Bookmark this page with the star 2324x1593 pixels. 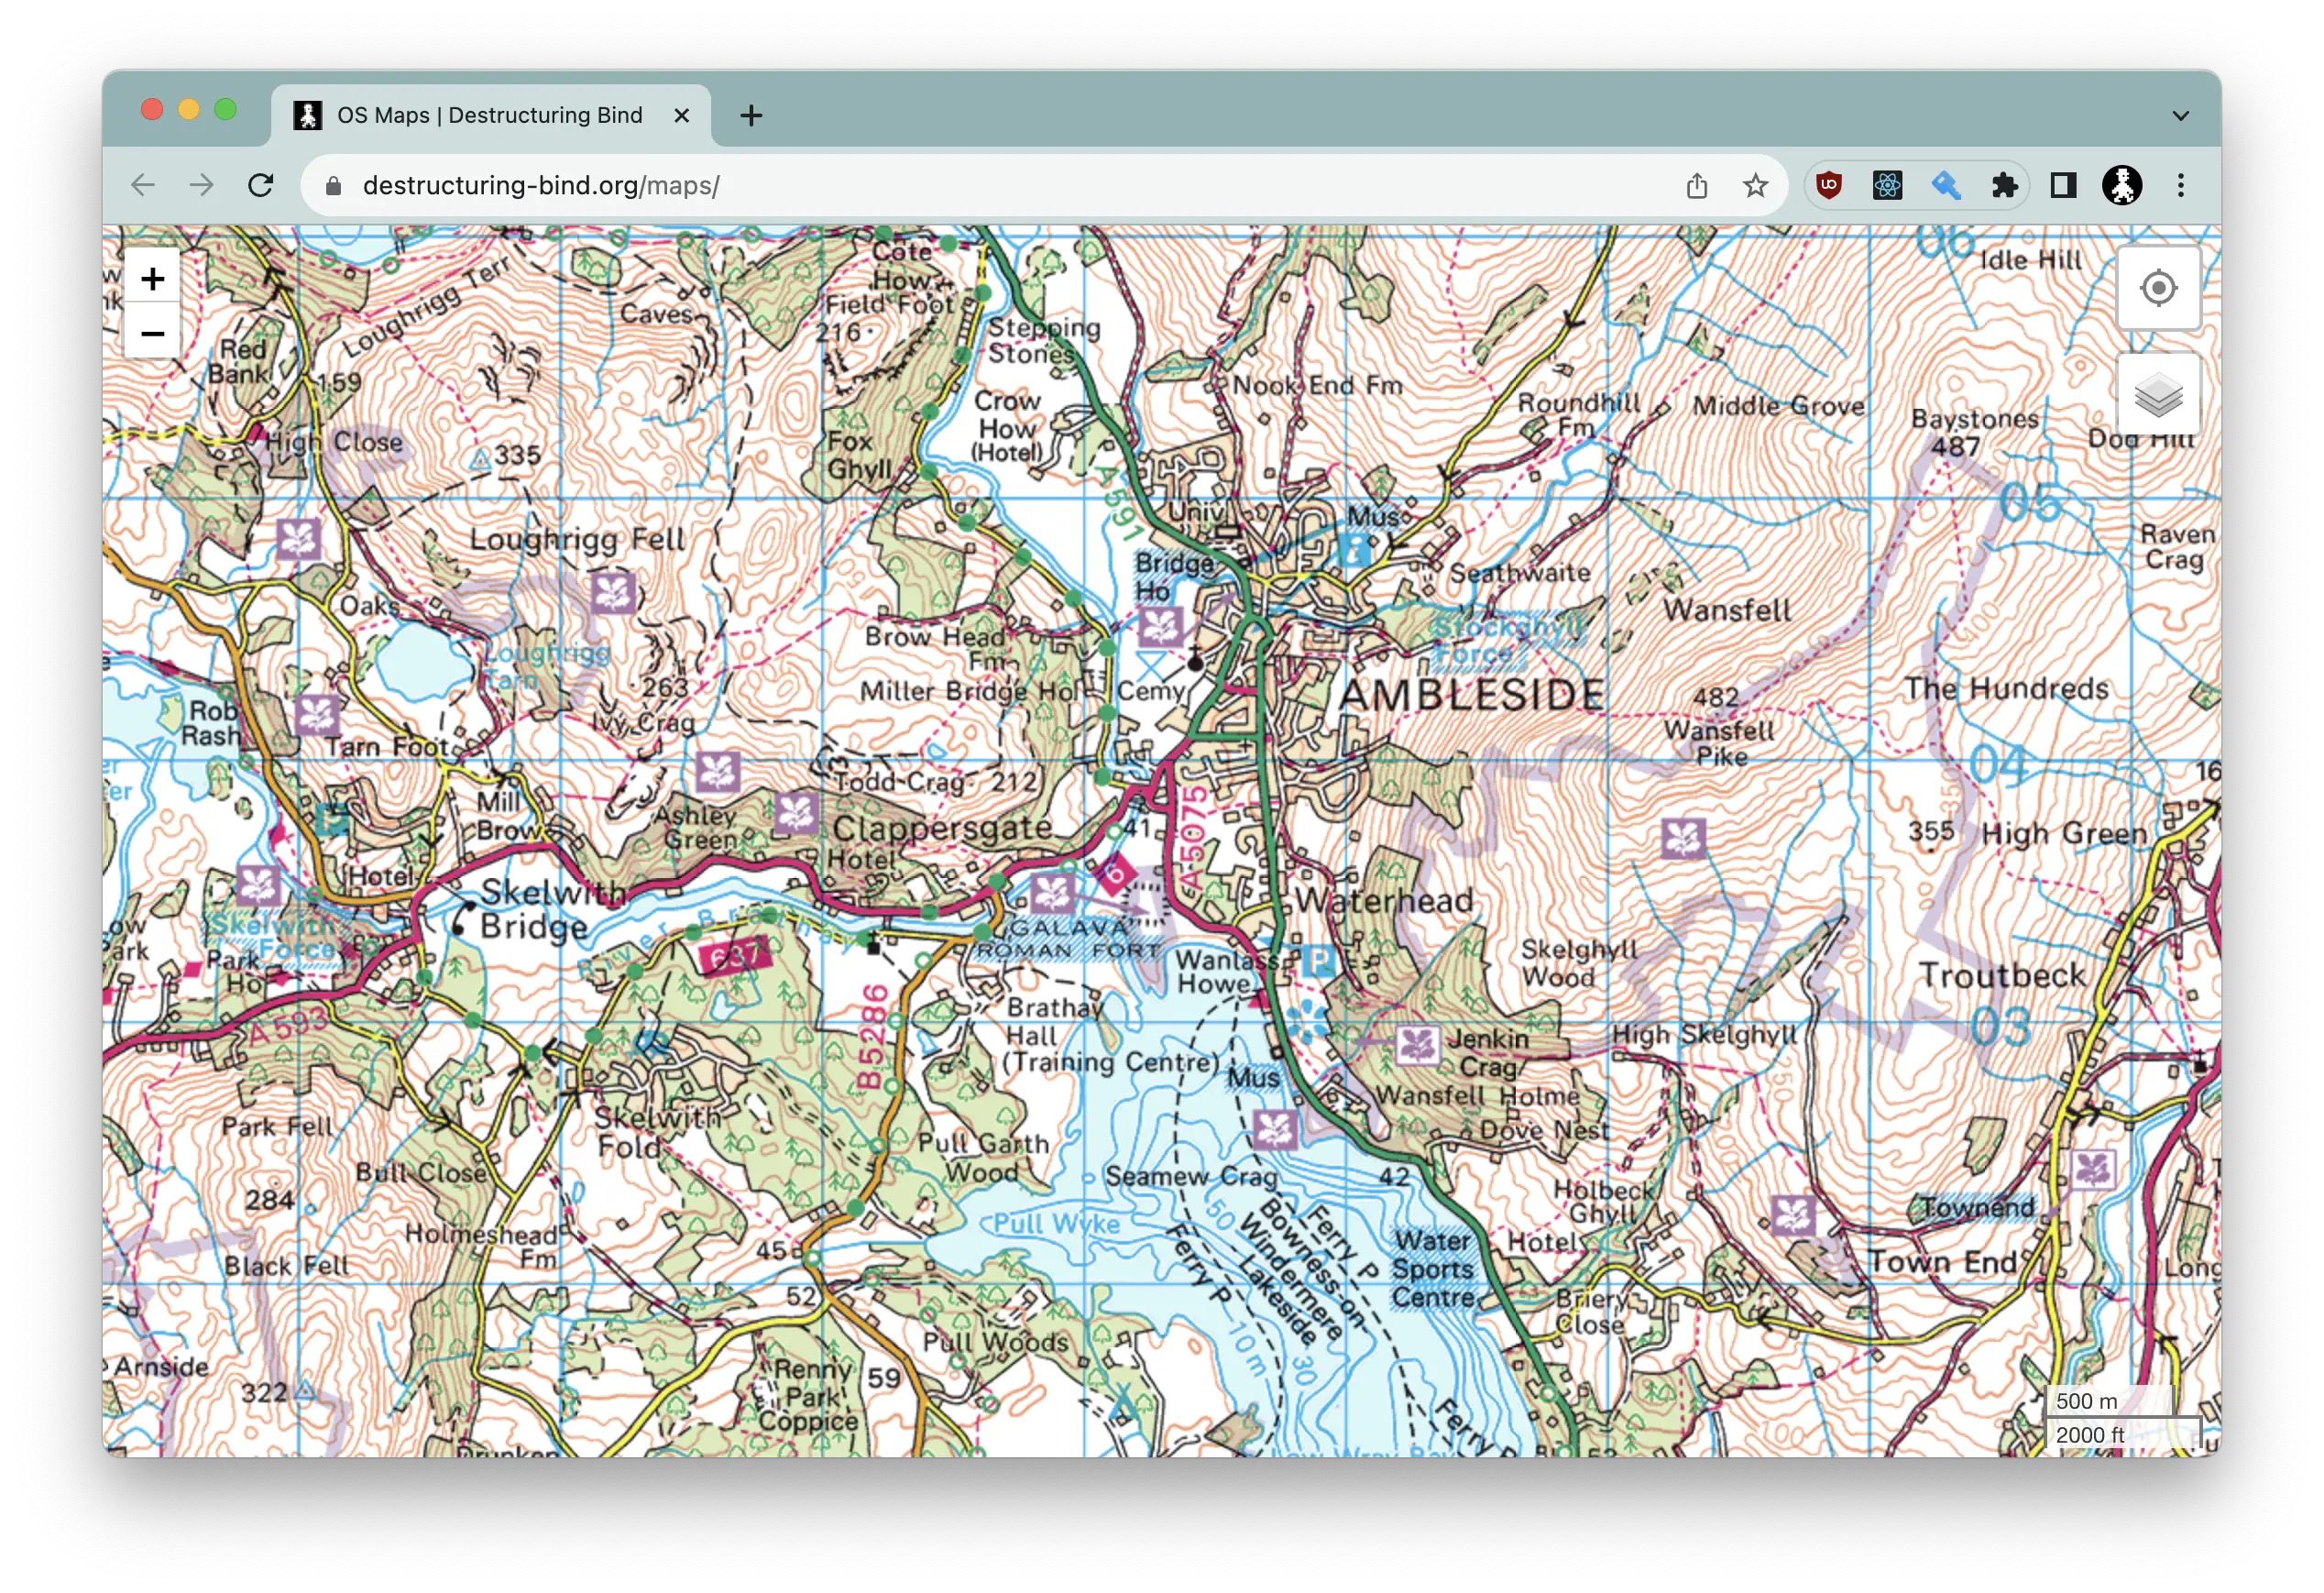point(1755,185)
